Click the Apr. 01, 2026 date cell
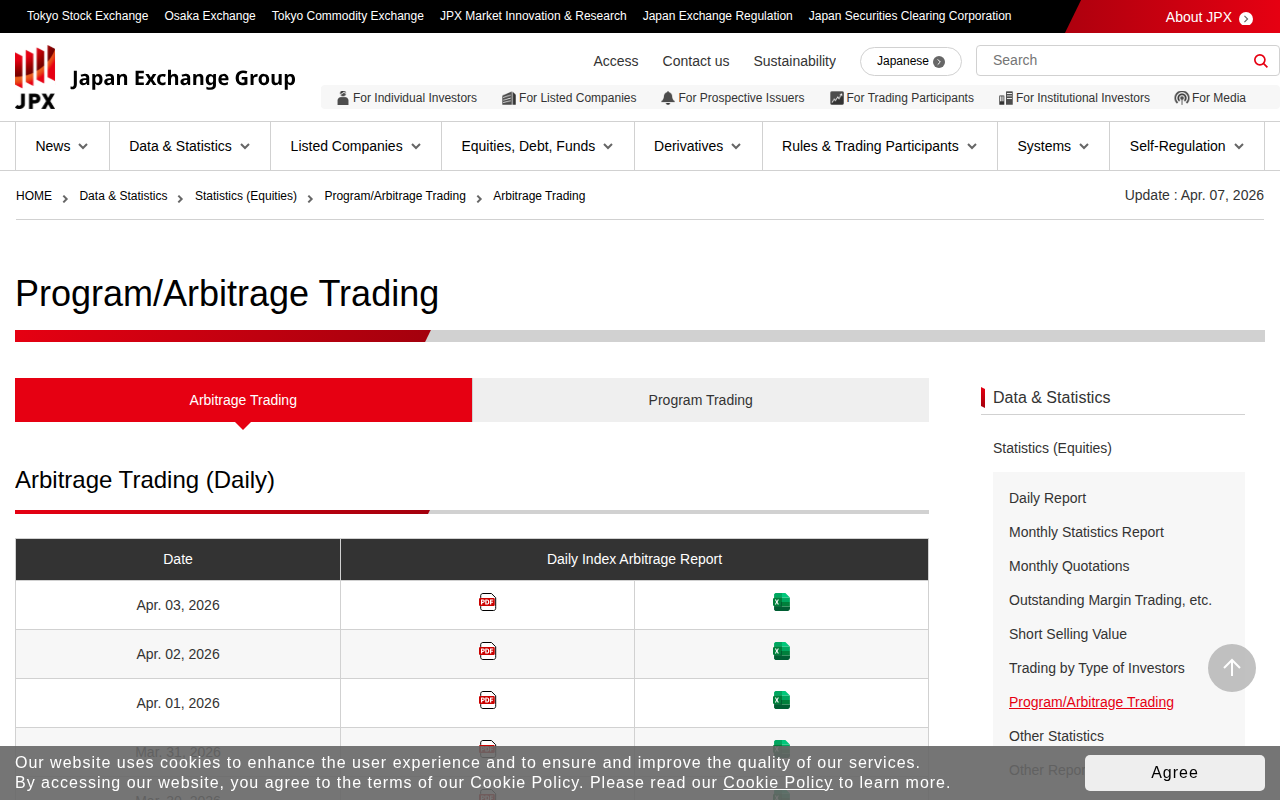This screenshot has width=1280, height=800. pyautogui.click(x=178, y=703)
